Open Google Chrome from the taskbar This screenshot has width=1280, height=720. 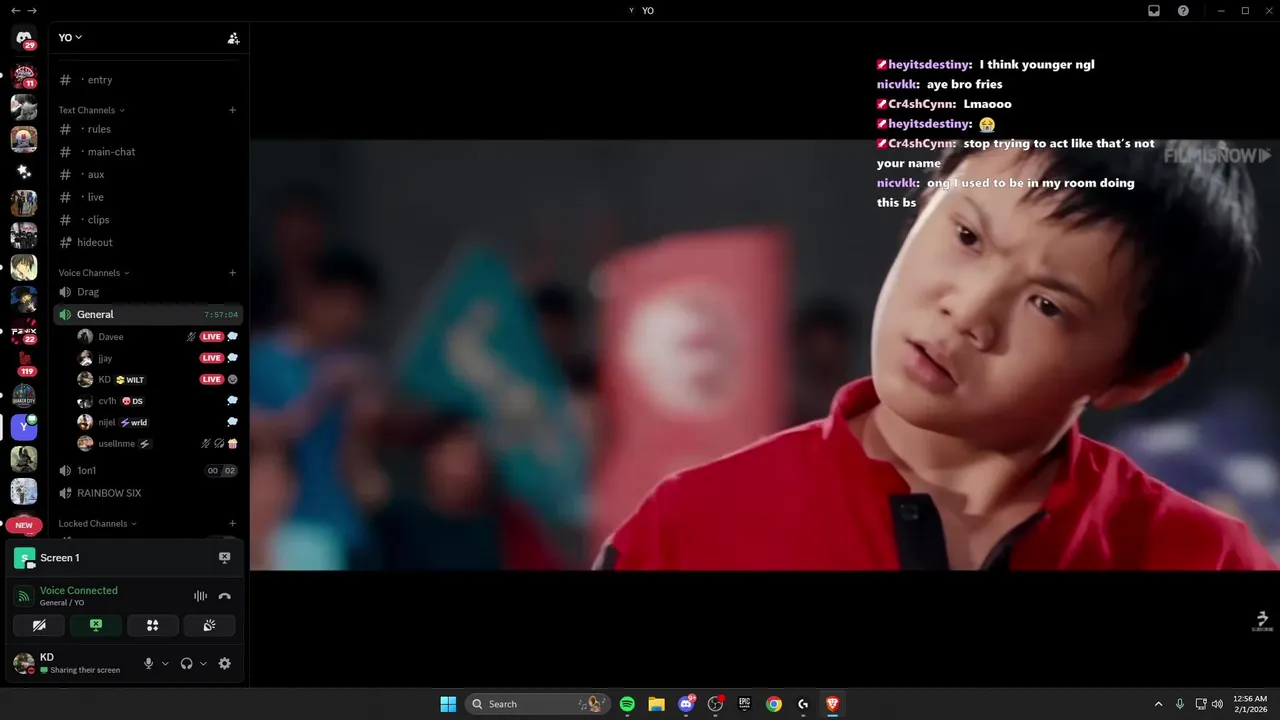[774, 704]
